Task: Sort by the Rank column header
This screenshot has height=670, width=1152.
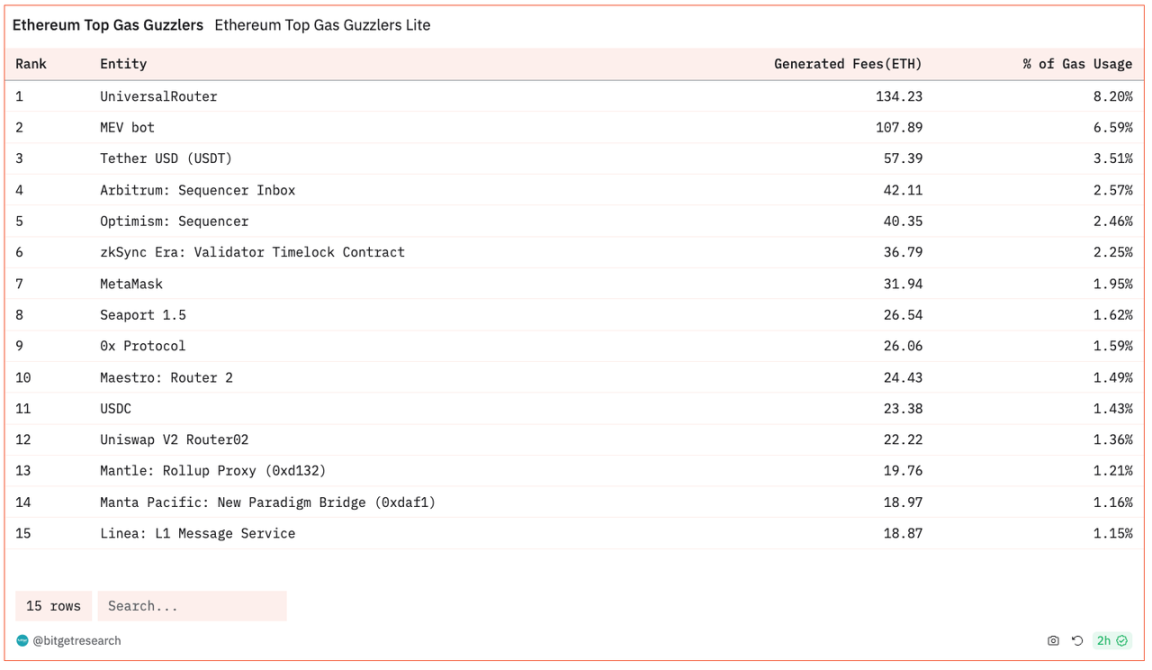Action: pos(31,64)
